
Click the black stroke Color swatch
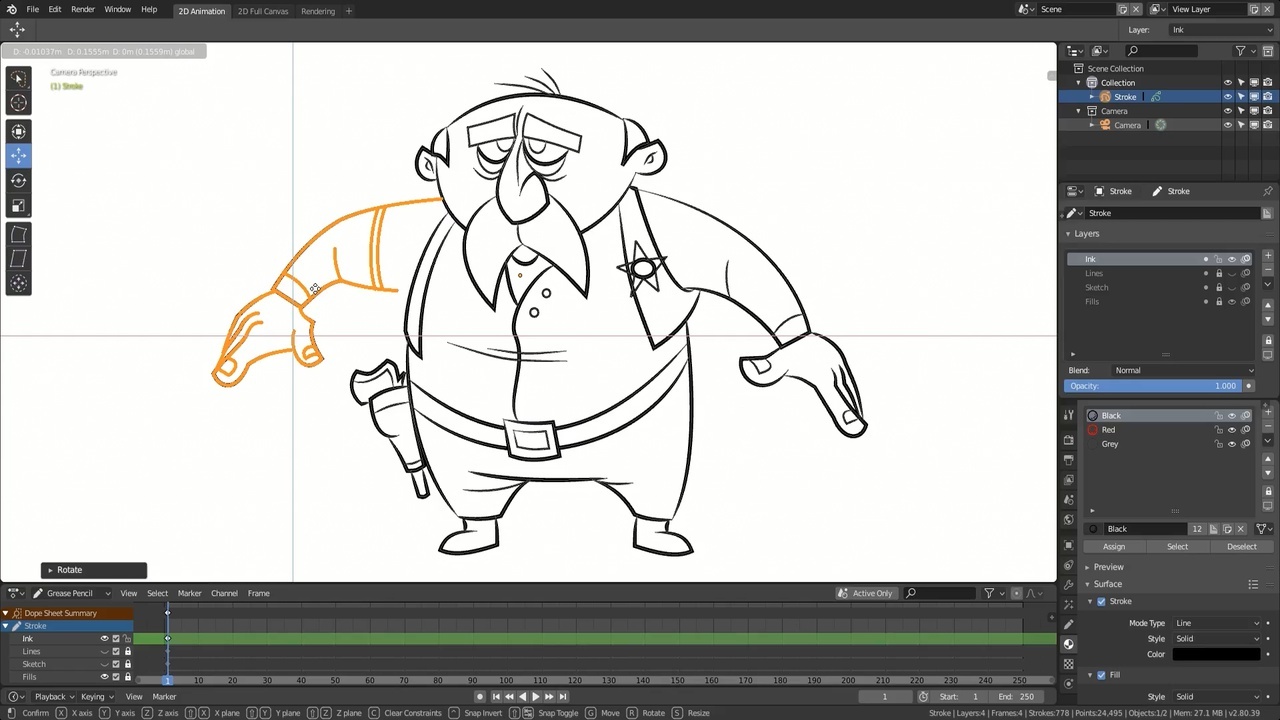point(1216,654)
